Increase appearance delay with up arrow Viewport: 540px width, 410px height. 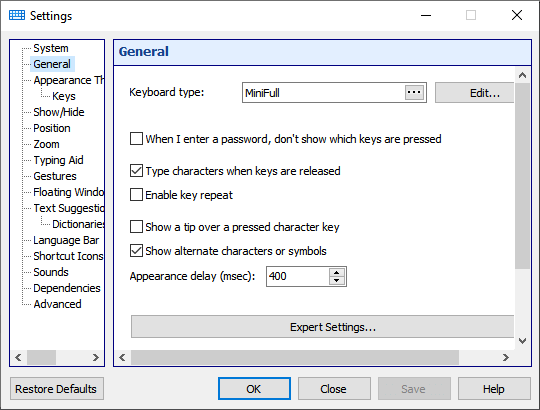pos(336,272)
